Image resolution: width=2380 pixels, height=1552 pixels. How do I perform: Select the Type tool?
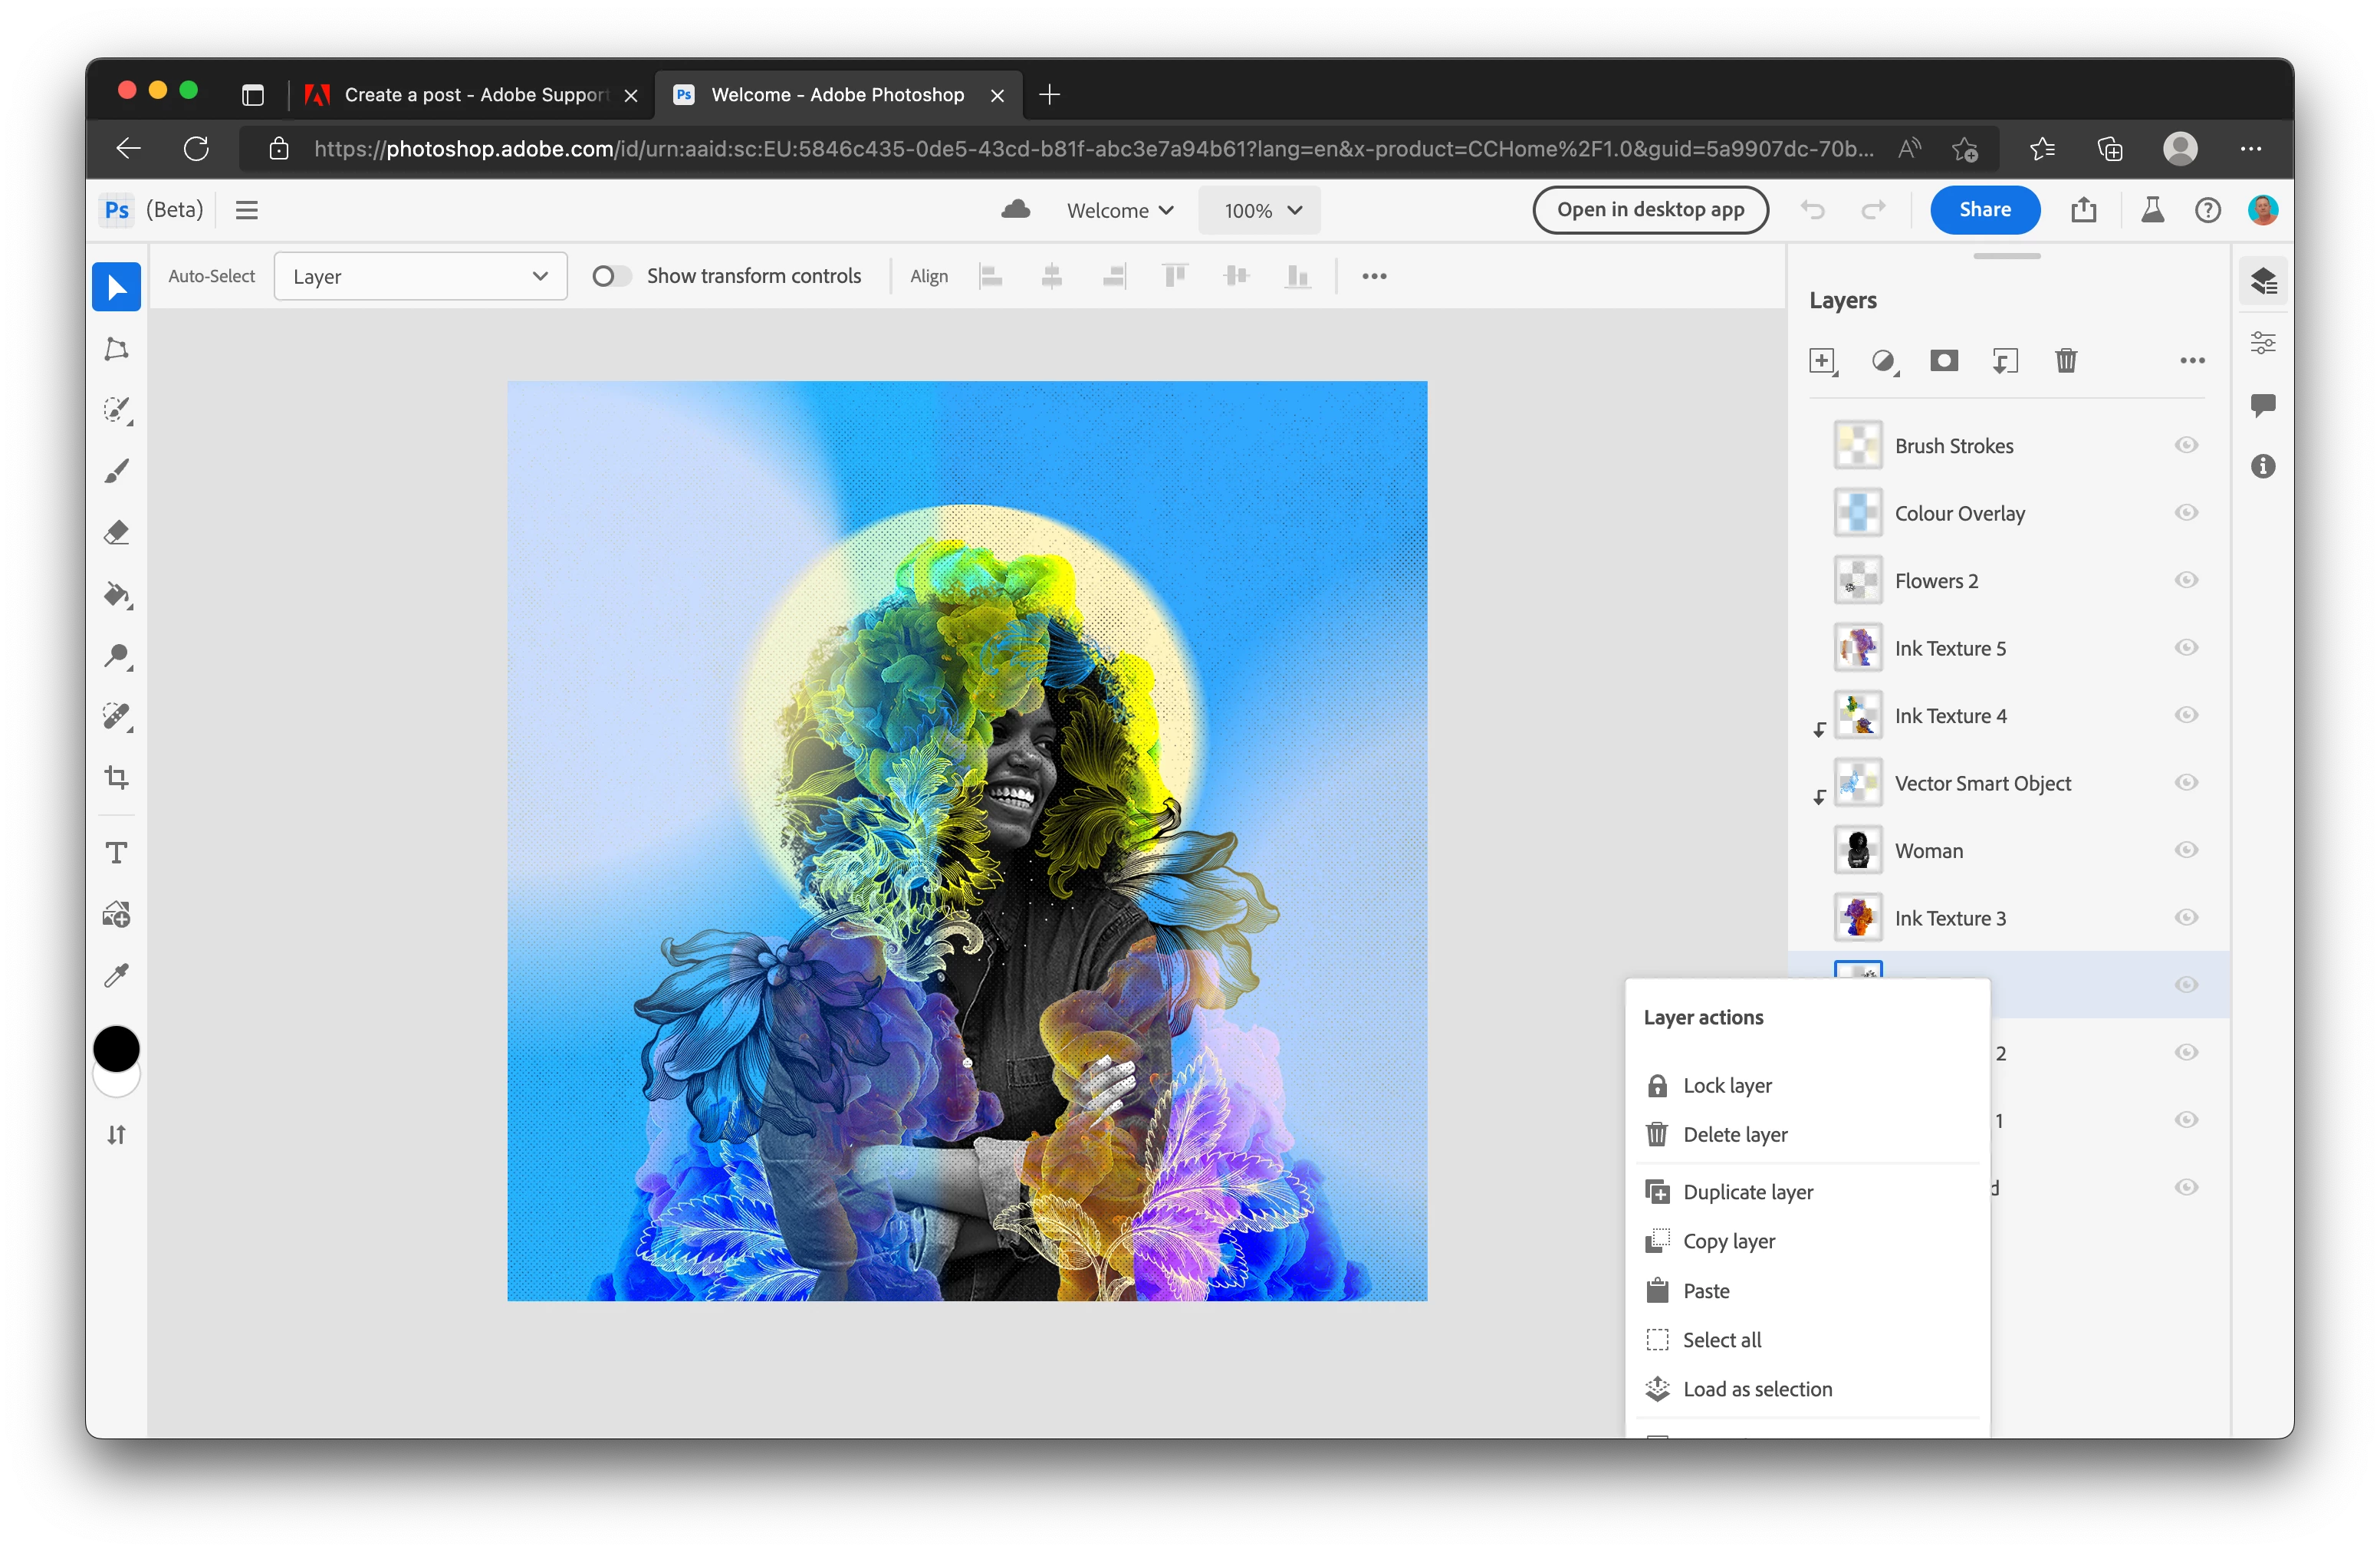[117, 853]
